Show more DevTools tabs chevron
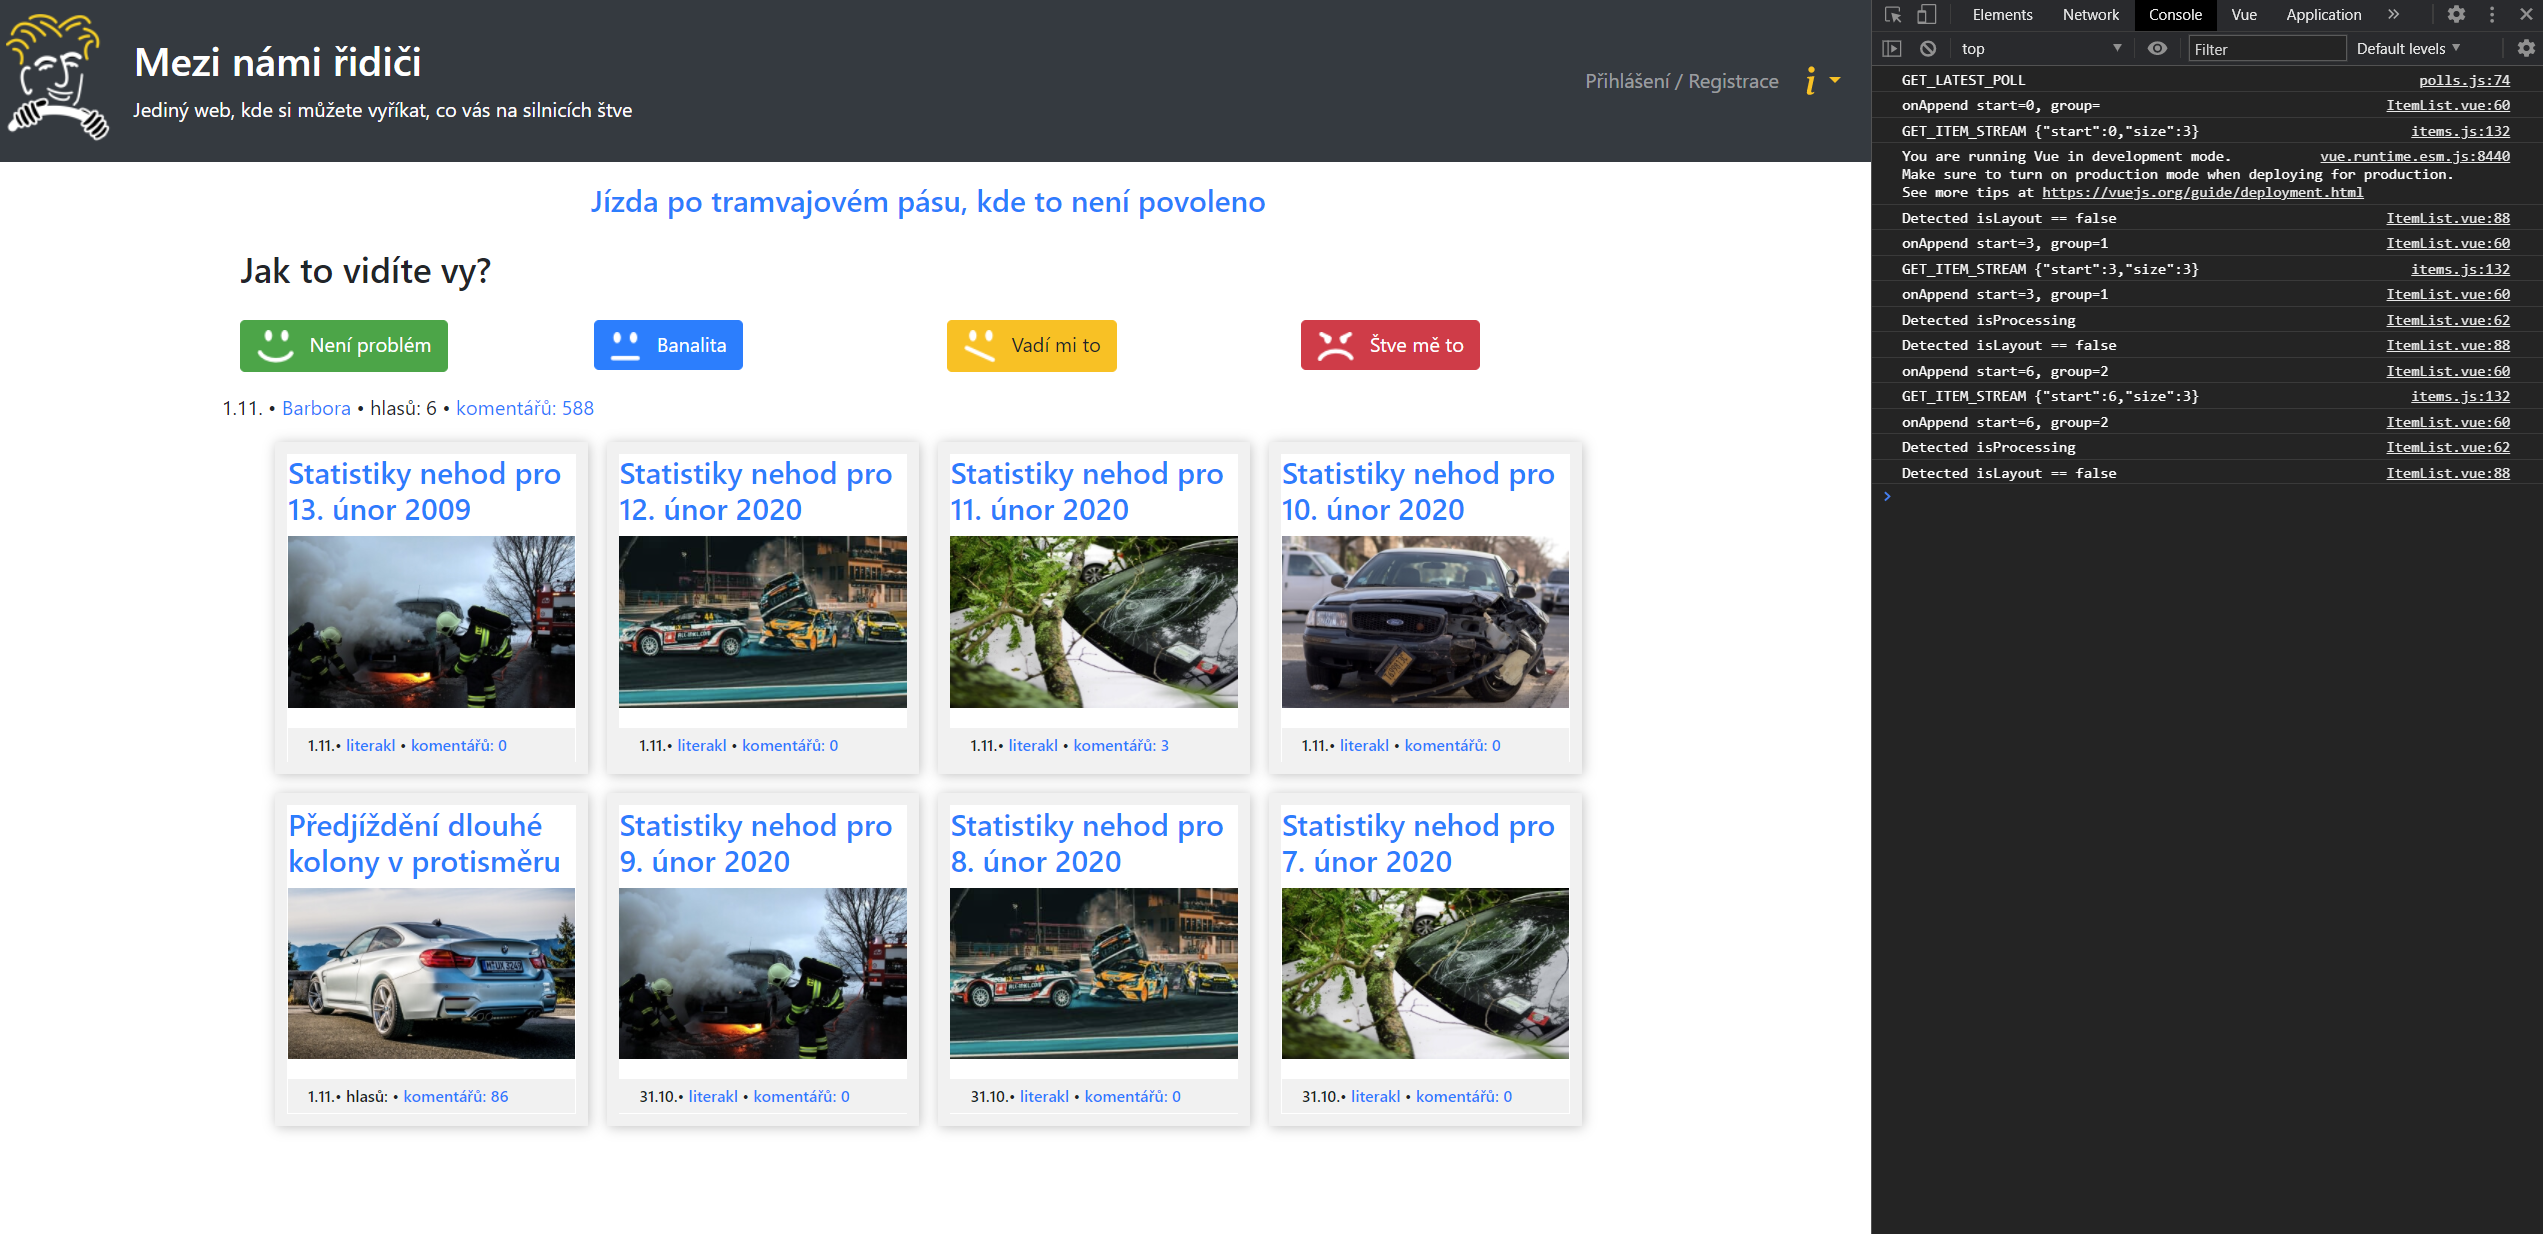 [x=2393, y=15]
